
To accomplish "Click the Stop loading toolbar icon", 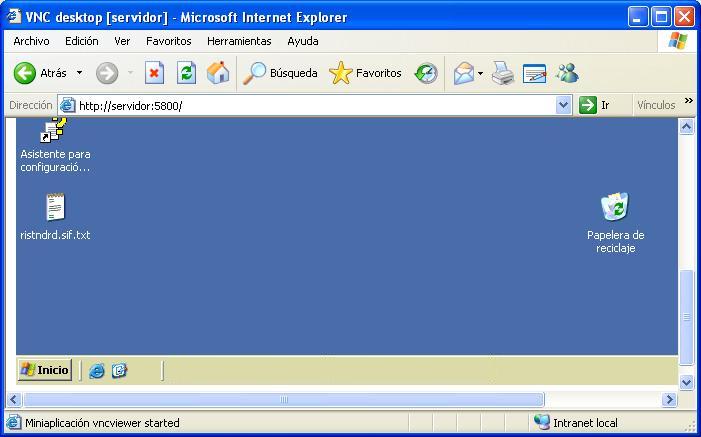I will point(154,73).
